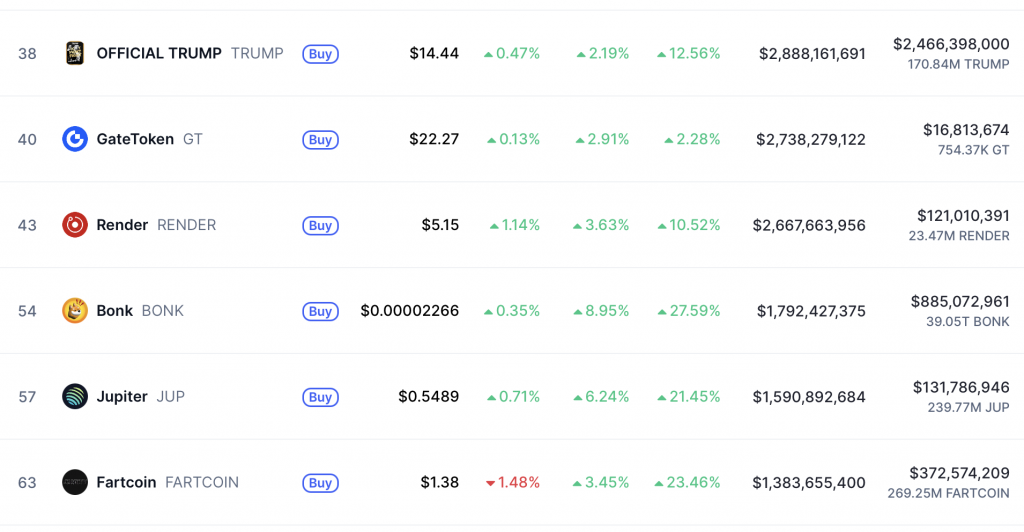The width and height of the screenshot is (1024, 532).
Task: Click the Render red logo icon
Action: pyautogui.click(x=74, y=225)
